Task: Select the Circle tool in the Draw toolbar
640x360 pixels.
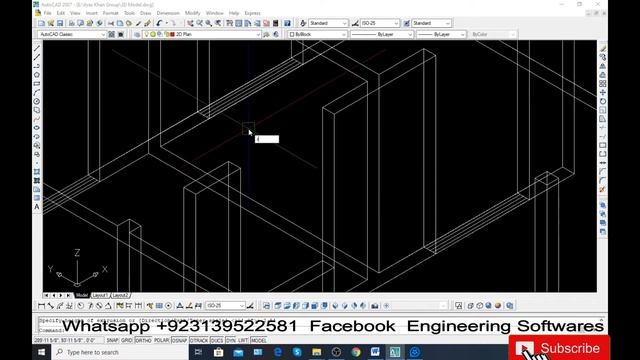Action: pos(37,101)
